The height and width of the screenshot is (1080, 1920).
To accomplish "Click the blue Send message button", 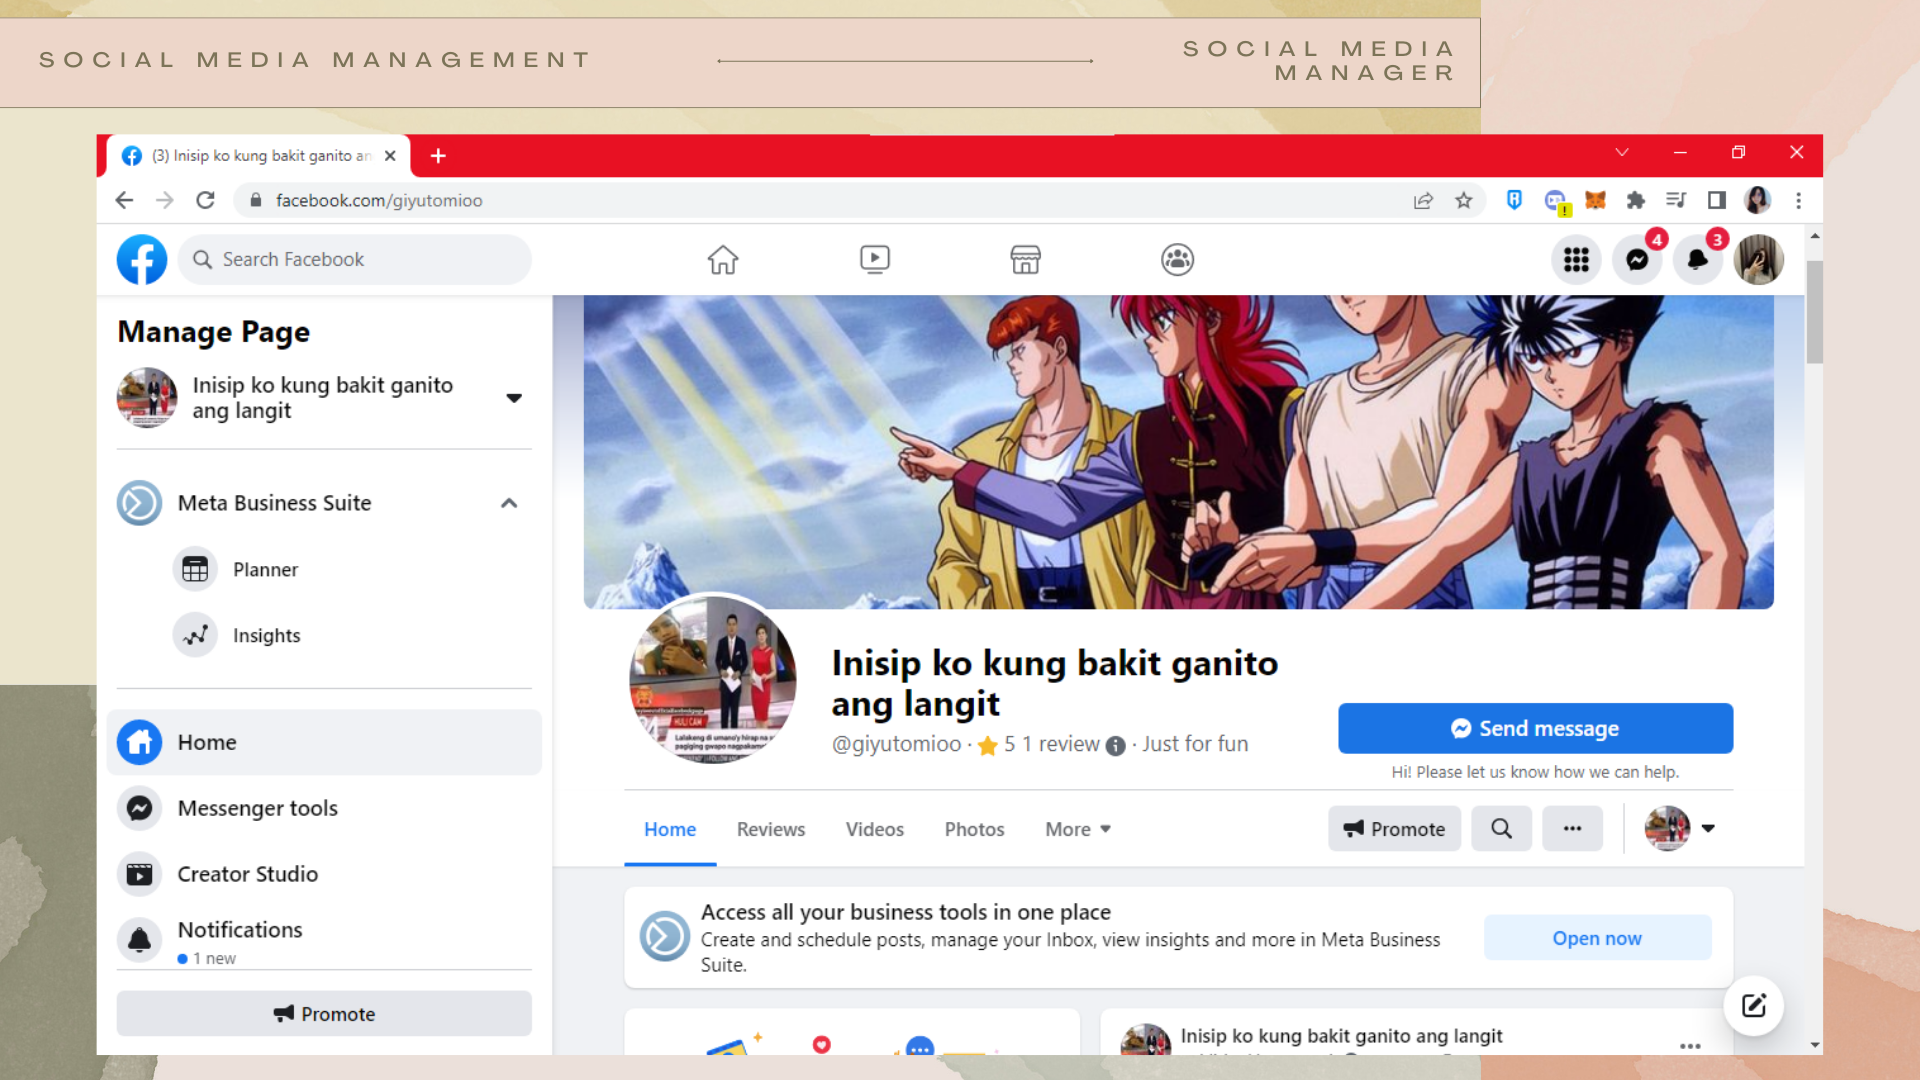I will (1535, 728).
